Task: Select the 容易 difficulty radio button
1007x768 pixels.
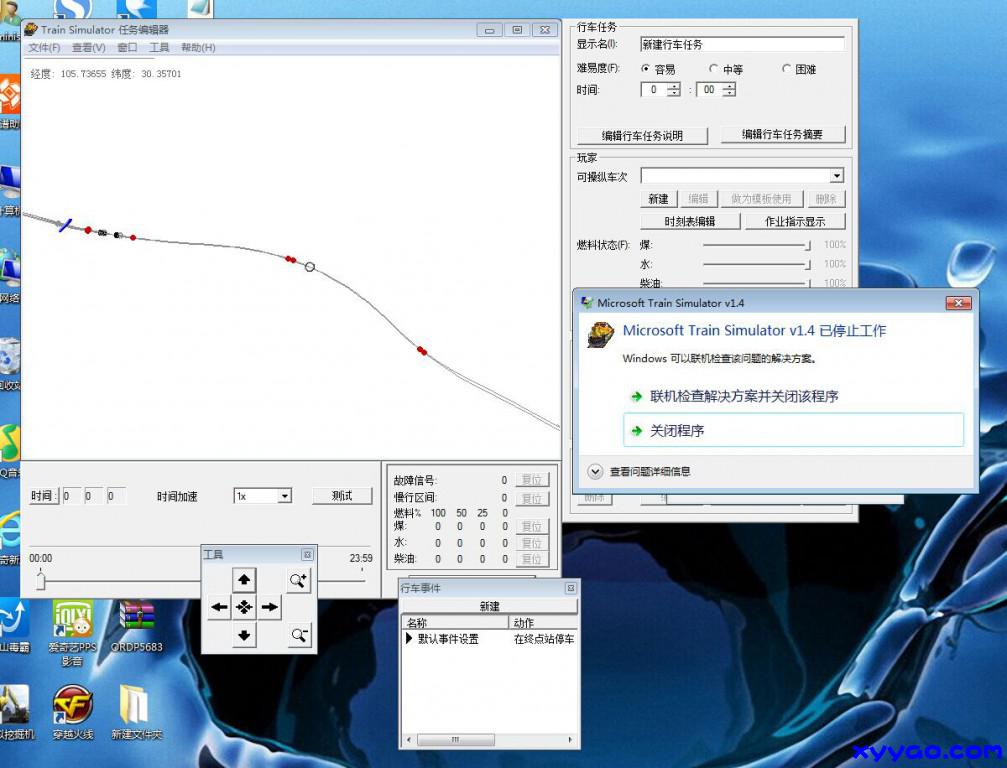Action: pos(645,69)
